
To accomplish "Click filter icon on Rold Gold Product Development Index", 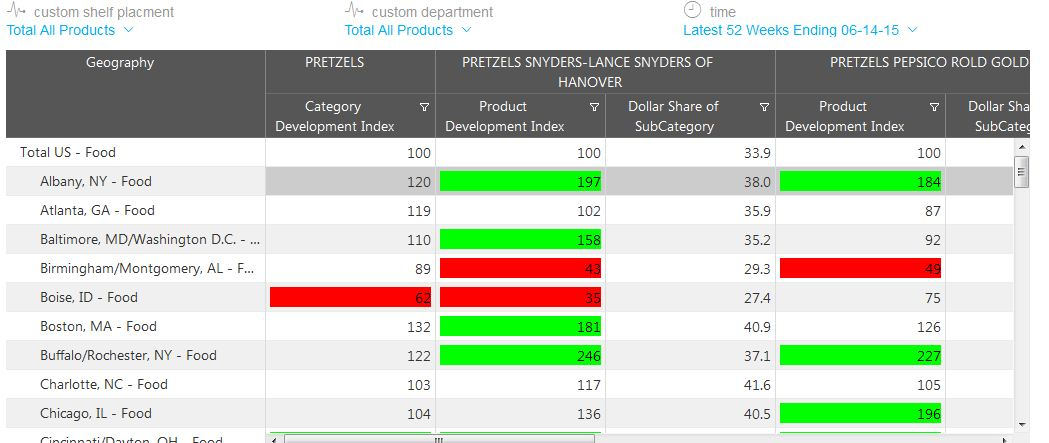I will tap(934, 107).
